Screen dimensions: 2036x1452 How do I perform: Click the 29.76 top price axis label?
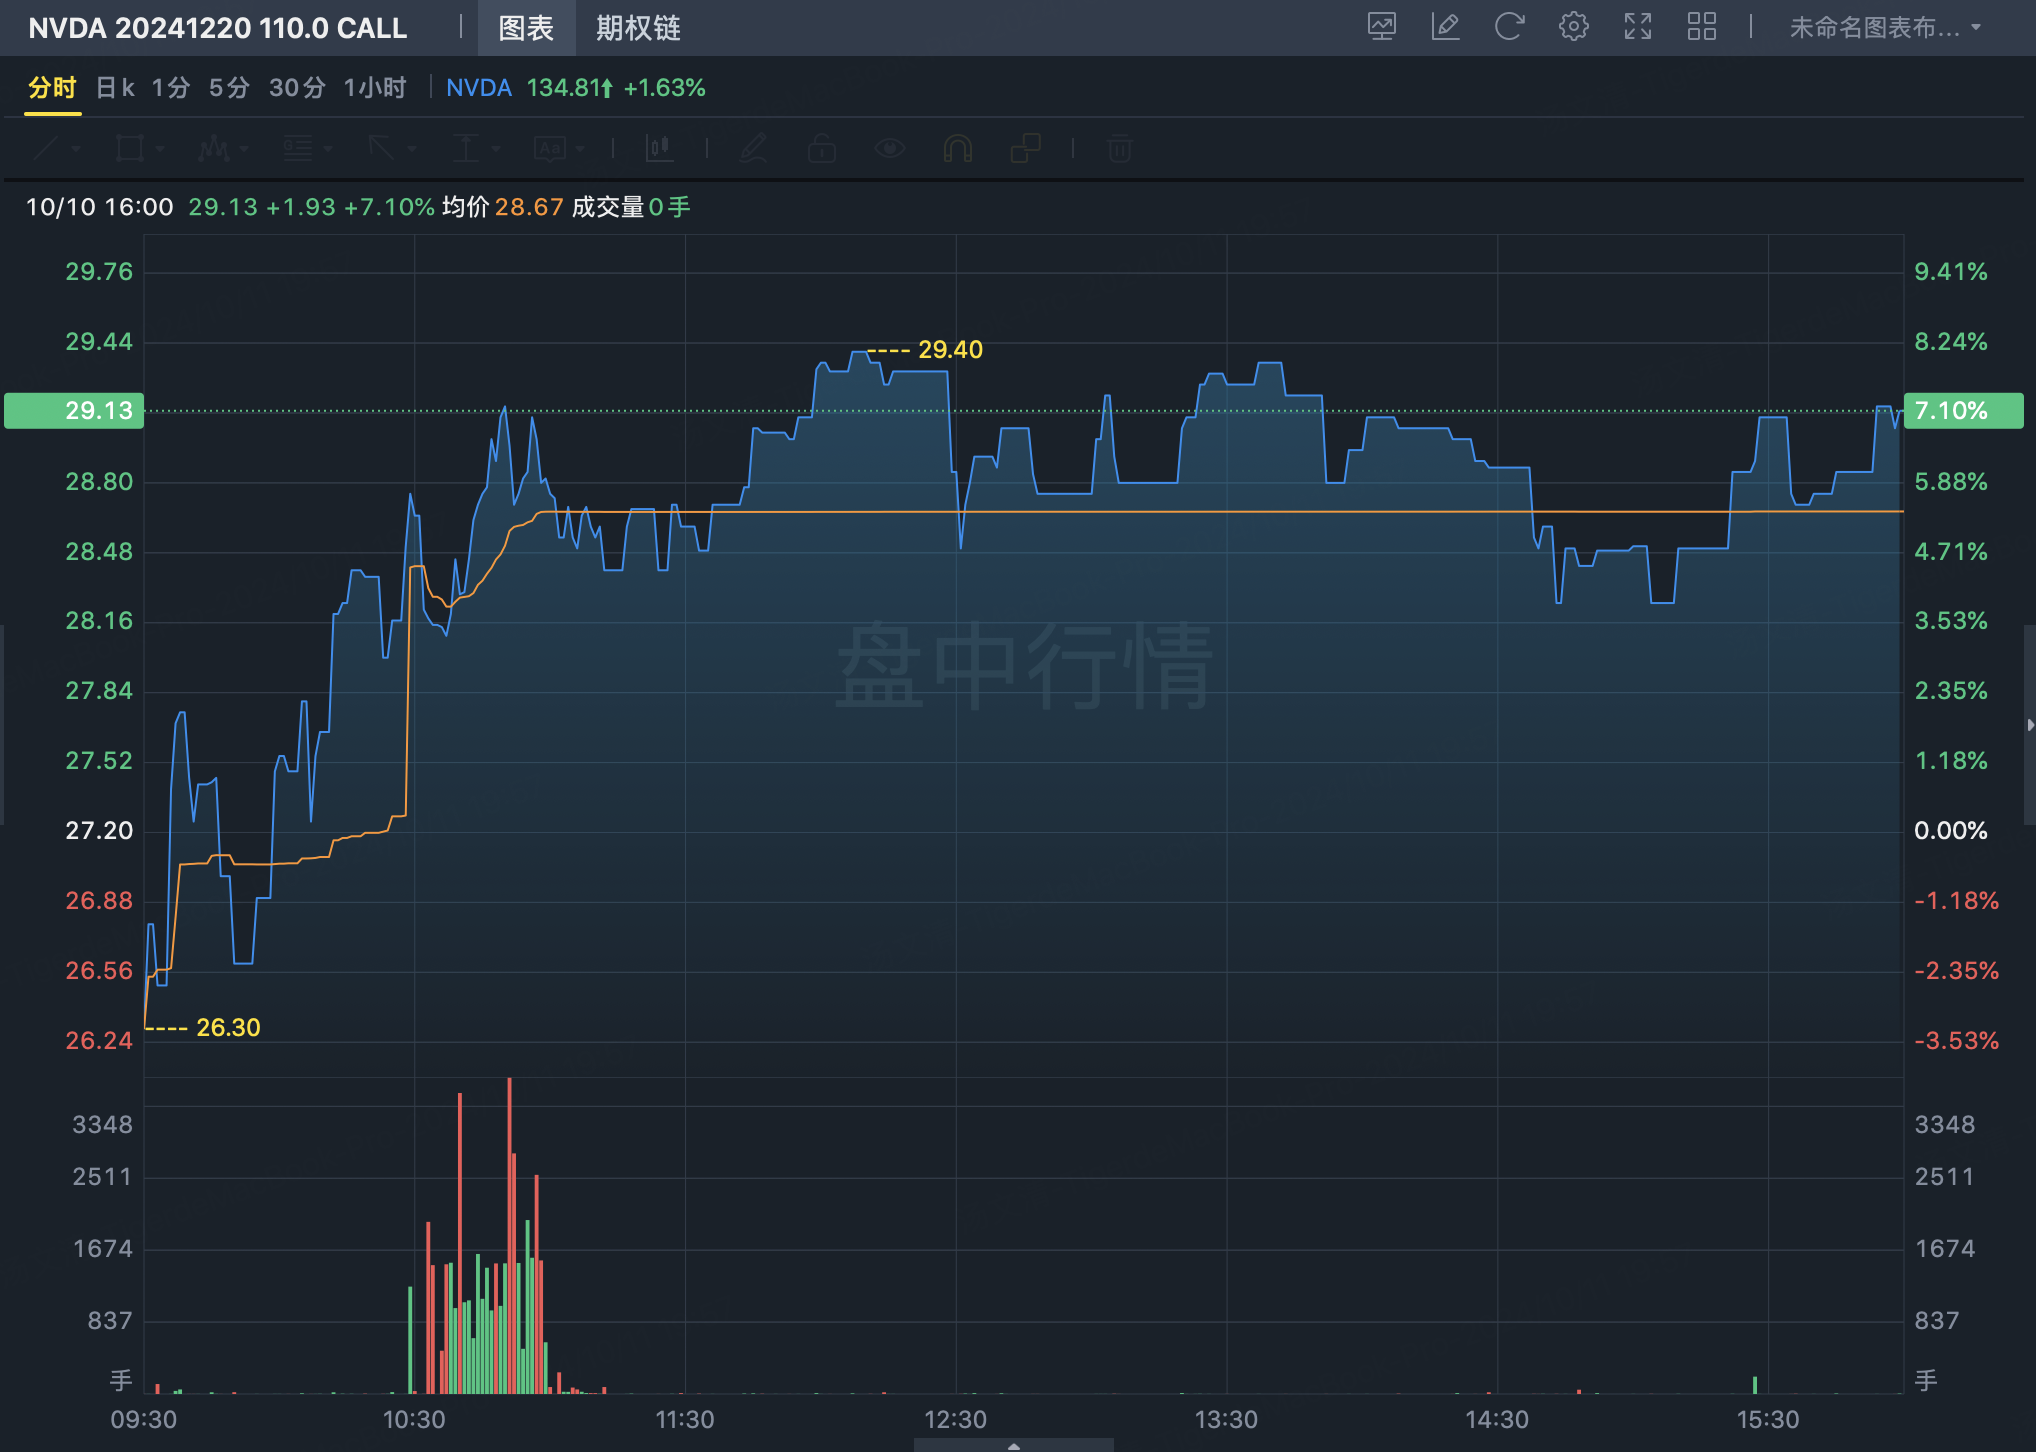99,271
